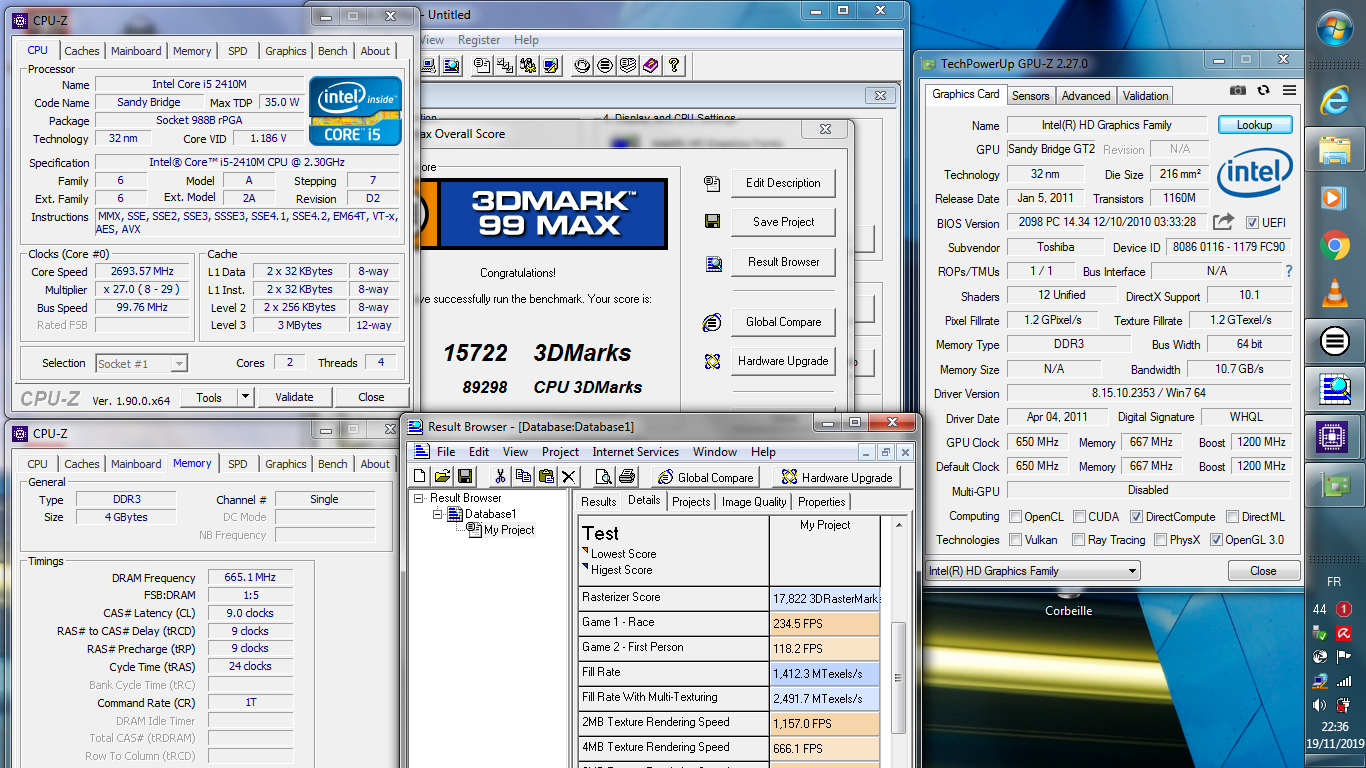
Task: Switch to the Advanced tab in GPU-Z
Action: (1086, 96)
